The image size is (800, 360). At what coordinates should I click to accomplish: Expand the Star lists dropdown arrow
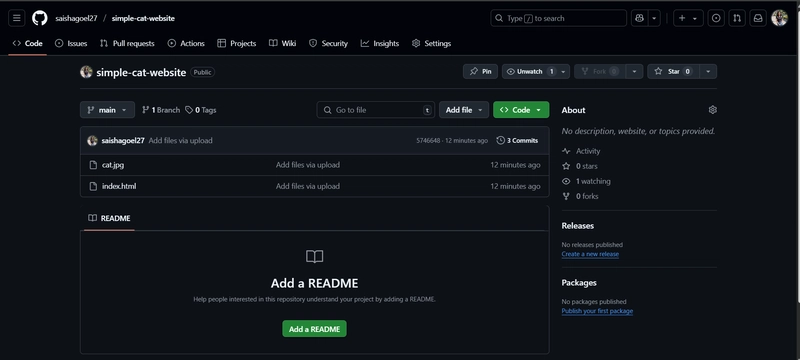708,71
